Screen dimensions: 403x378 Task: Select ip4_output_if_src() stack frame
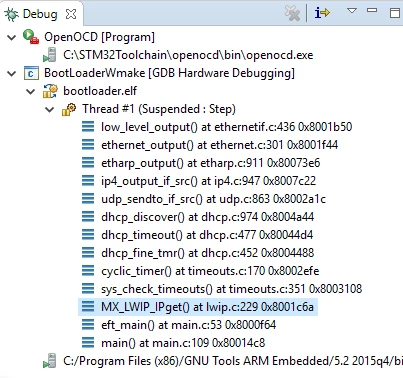pos(208,181)
